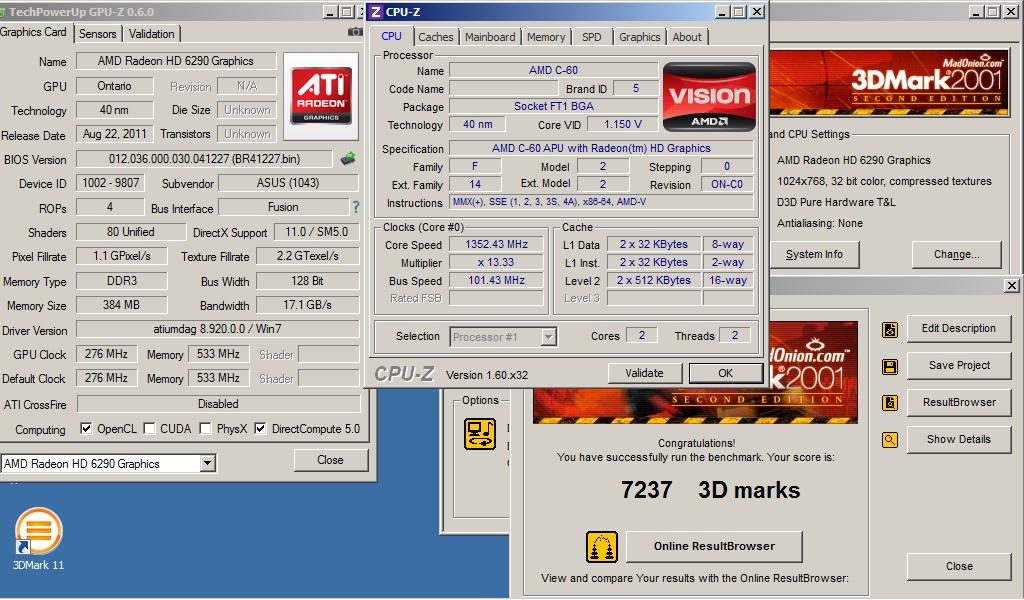Toggle the CUDA checkbox in GPU-Z
Image resolution: width=1024 pixels, height=600 pixels.
[x=149, y=428]
